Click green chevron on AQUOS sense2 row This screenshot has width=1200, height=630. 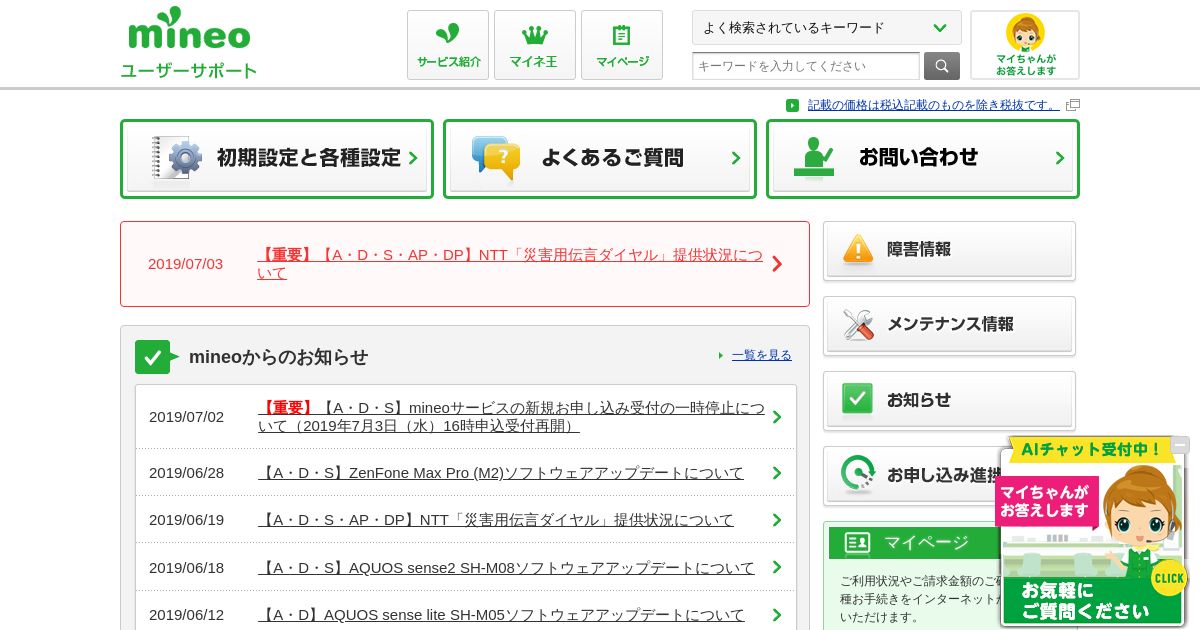(777, 567)
